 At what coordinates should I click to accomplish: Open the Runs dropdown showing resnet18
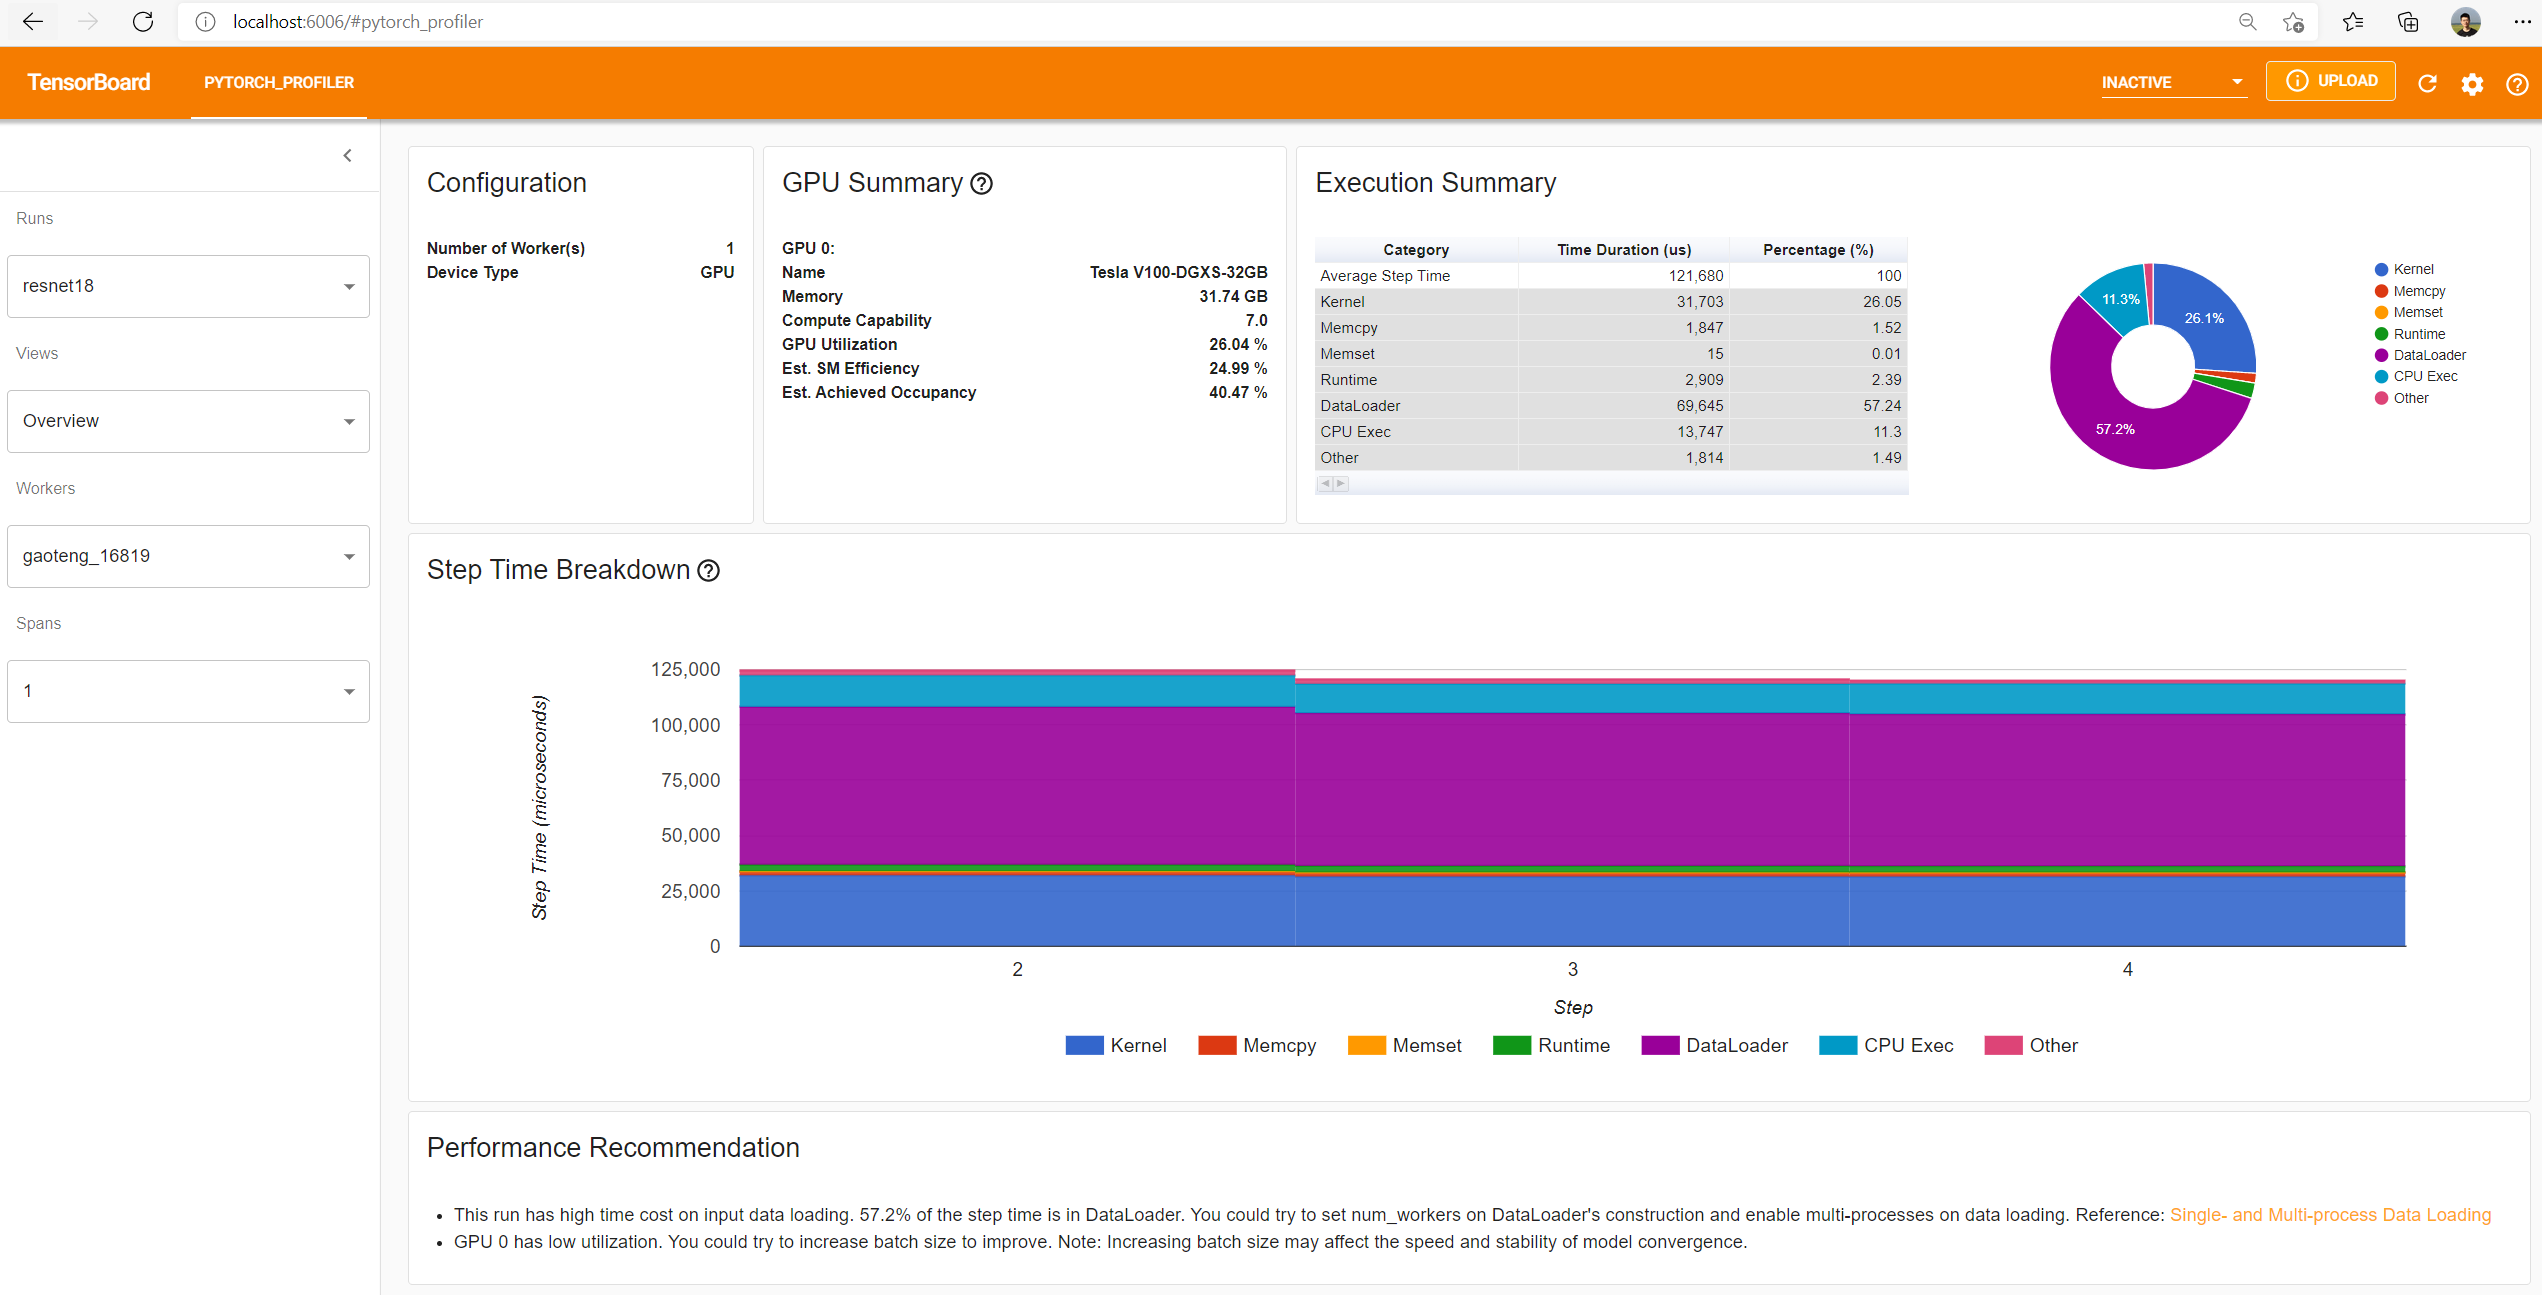pyautogui.click(x=188, y=286)
